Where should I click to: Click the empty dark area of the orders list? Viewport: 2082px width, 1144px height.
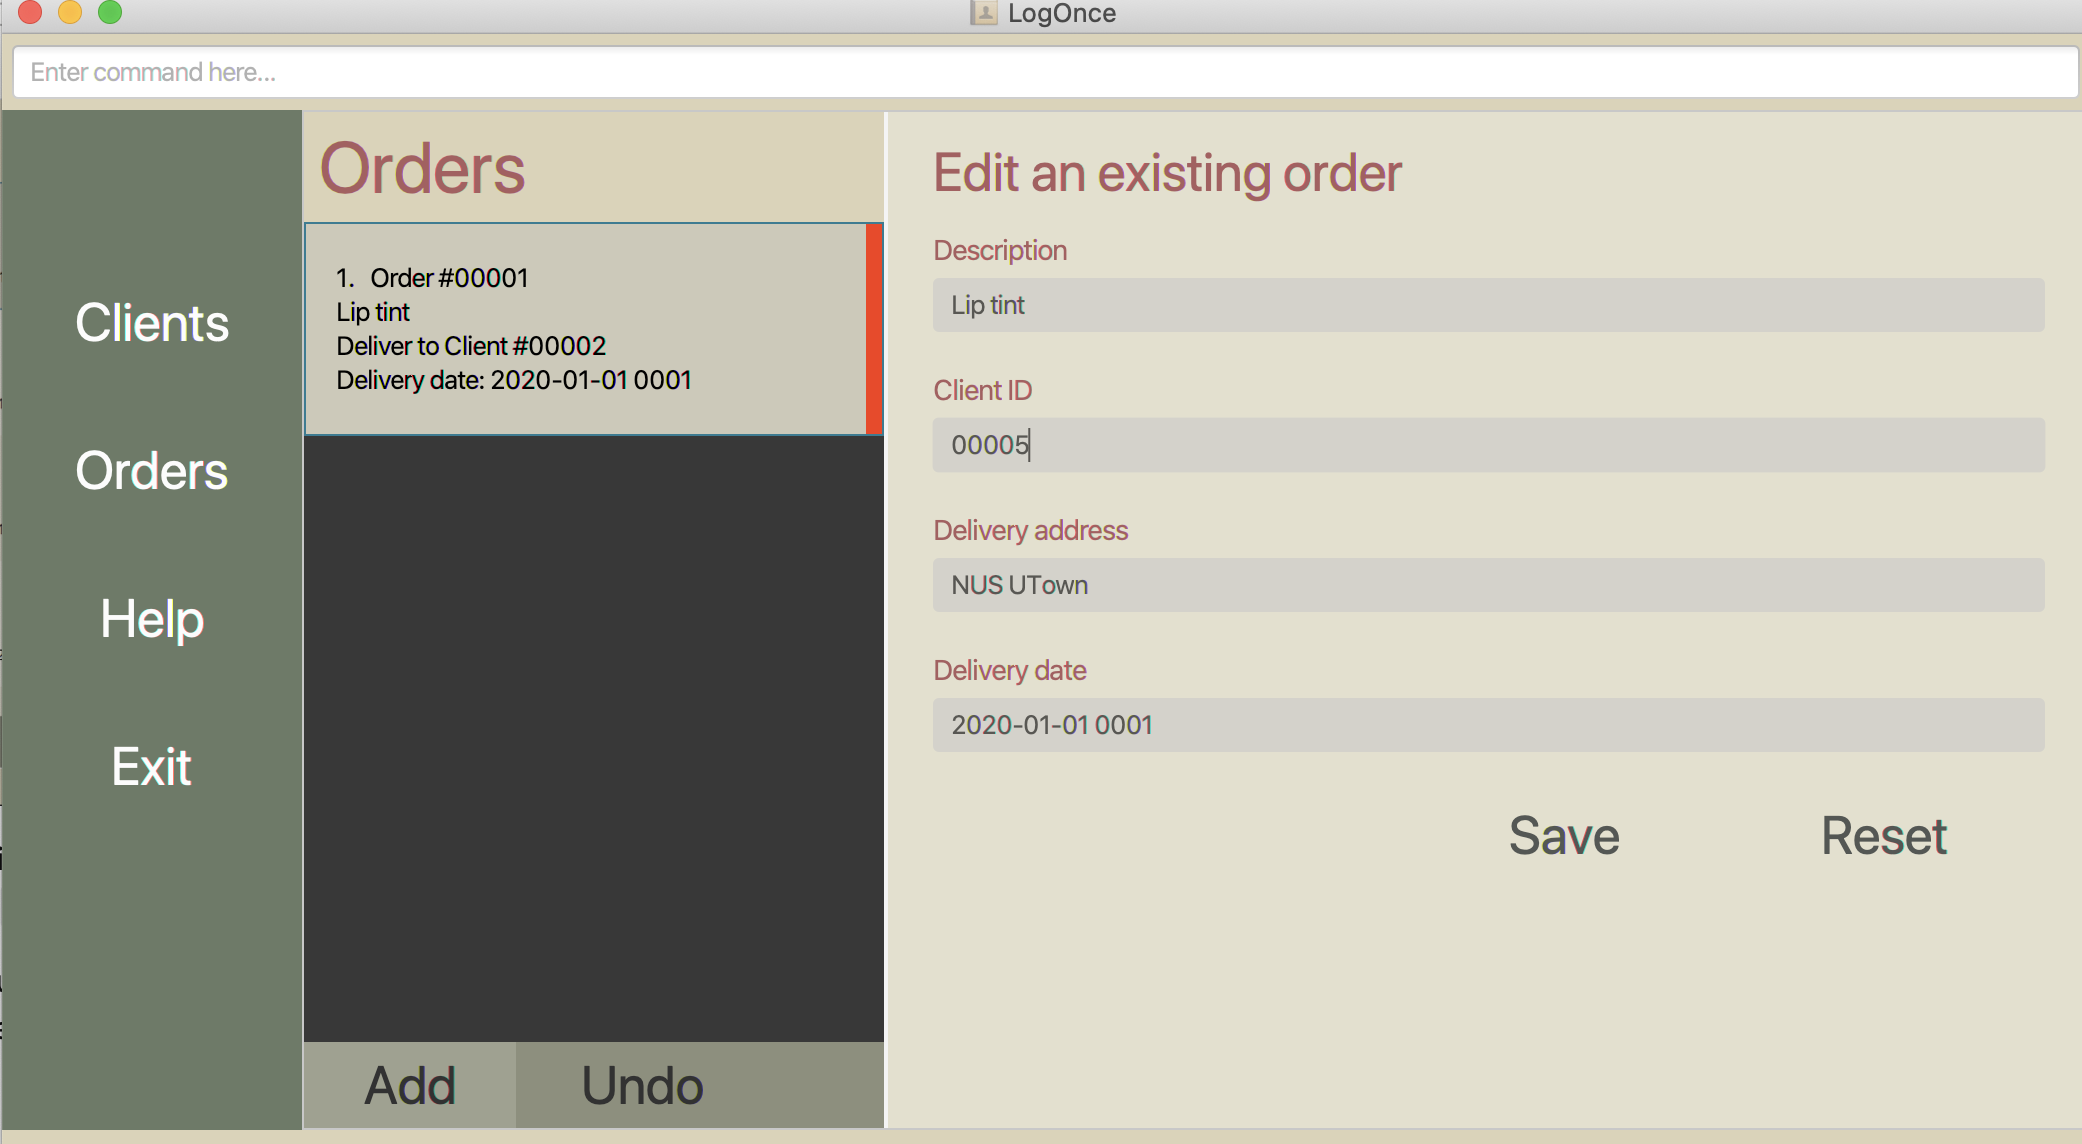click(x=594, y=738)
